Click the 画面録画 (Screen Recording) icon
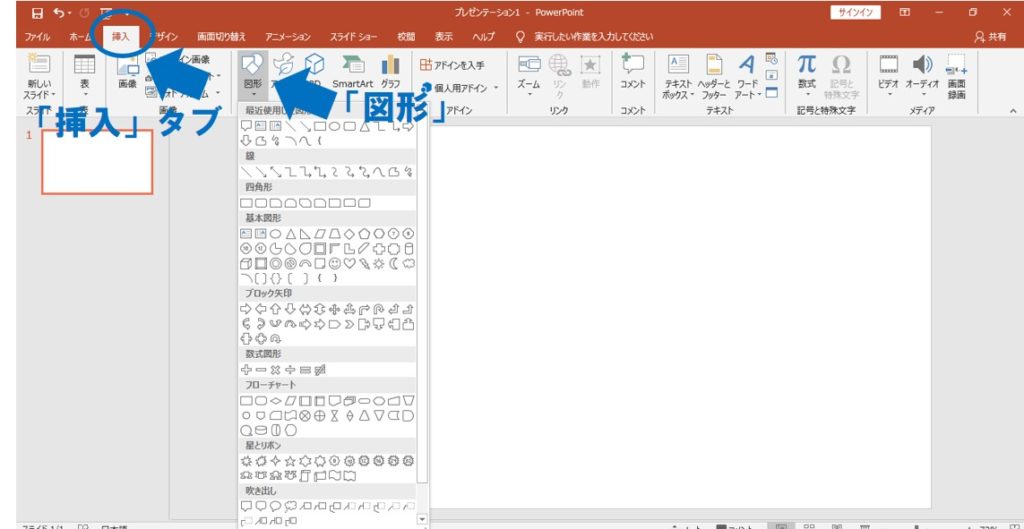 point(956,75)
